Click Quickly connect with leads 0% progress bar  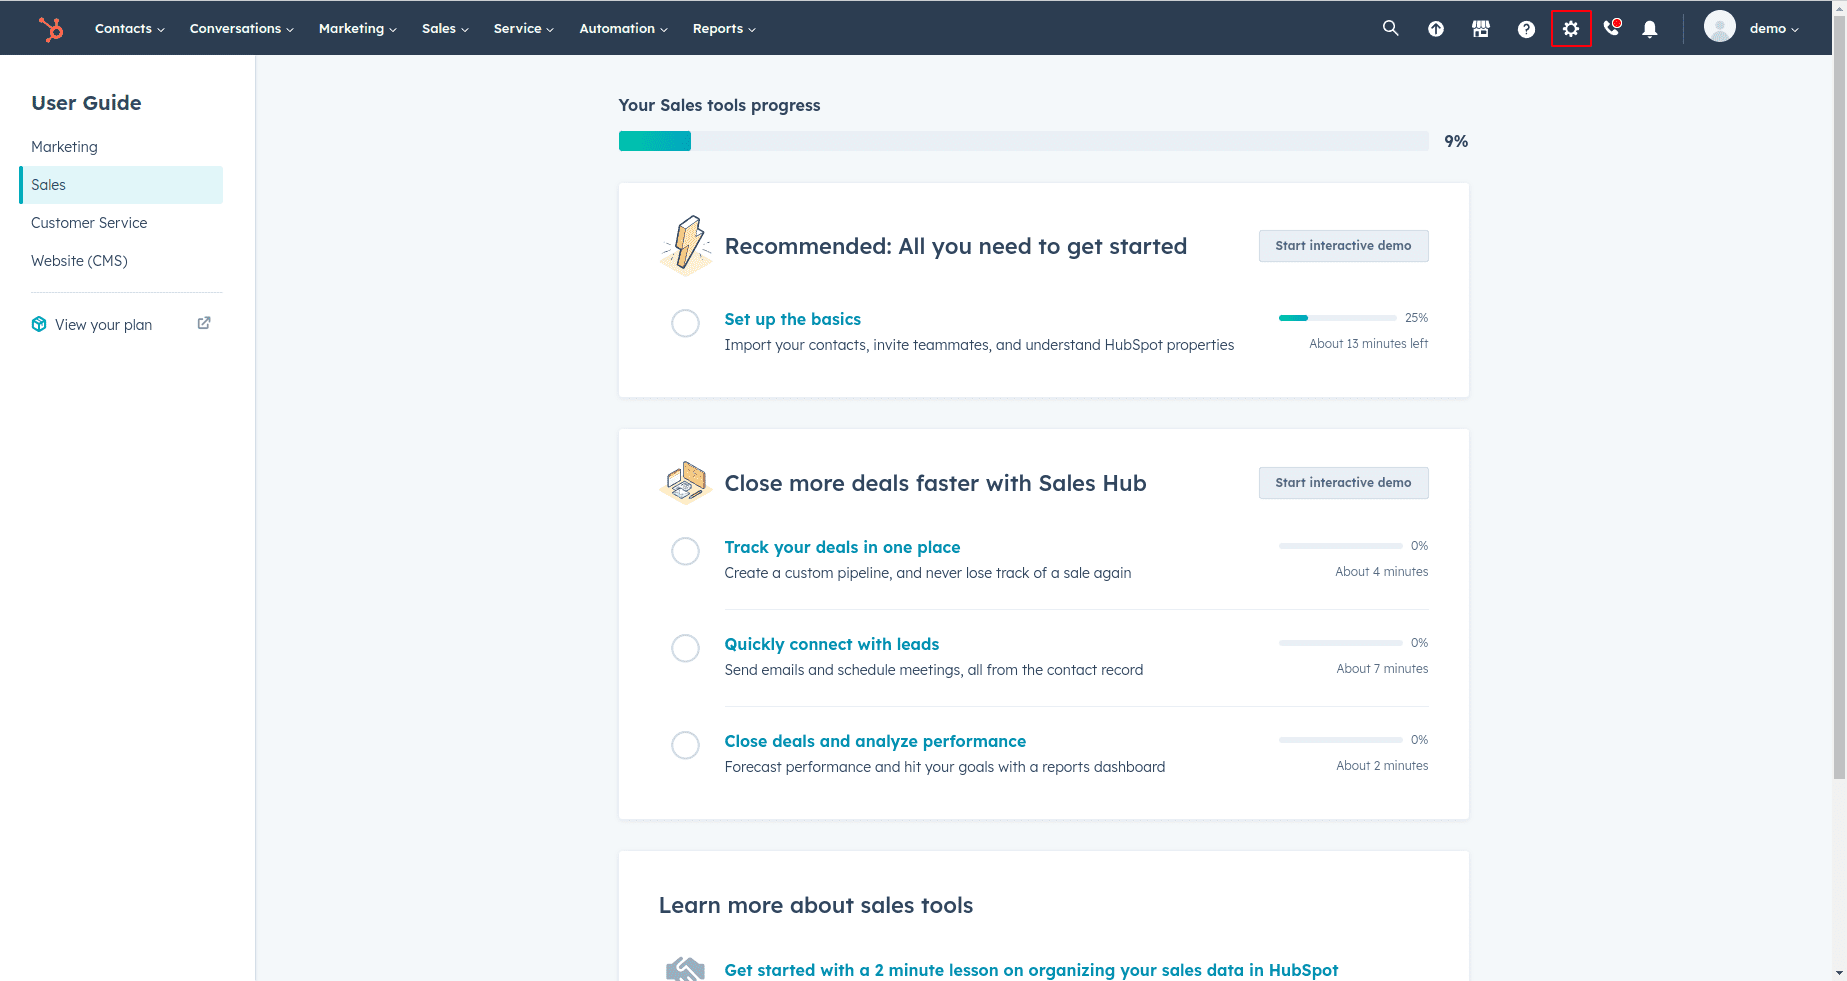(x=1340, y=643)
